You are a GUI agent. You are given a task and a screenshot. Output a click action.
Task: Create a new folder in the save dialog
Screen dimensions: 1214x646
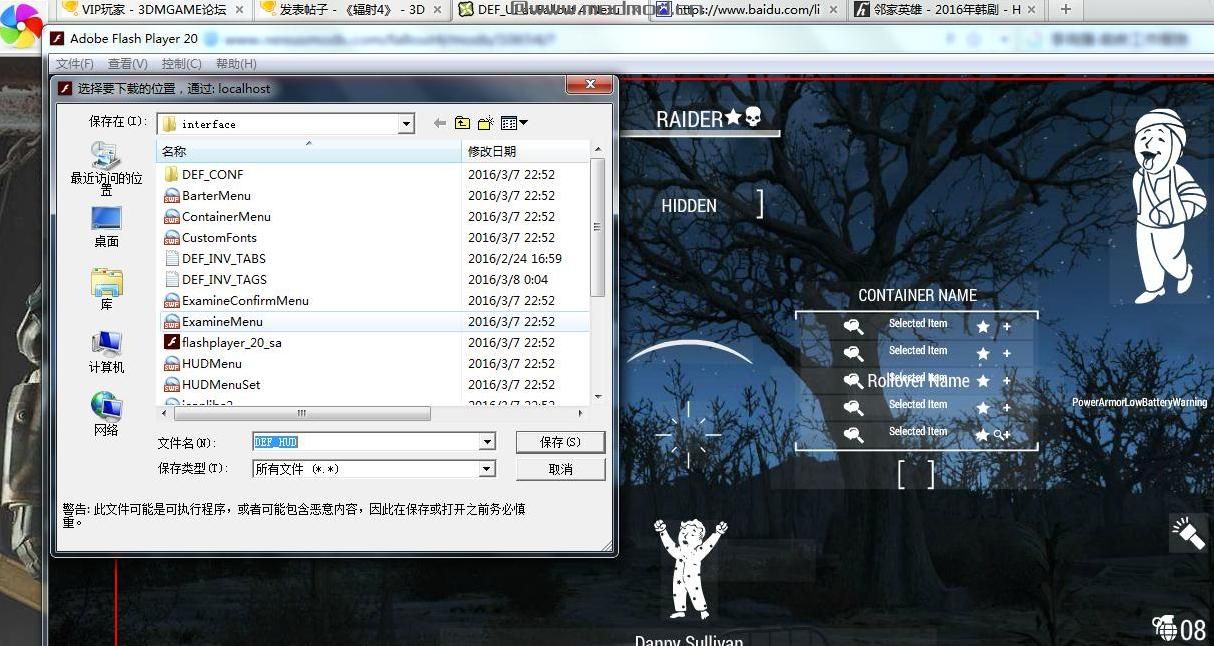[486, 123]
